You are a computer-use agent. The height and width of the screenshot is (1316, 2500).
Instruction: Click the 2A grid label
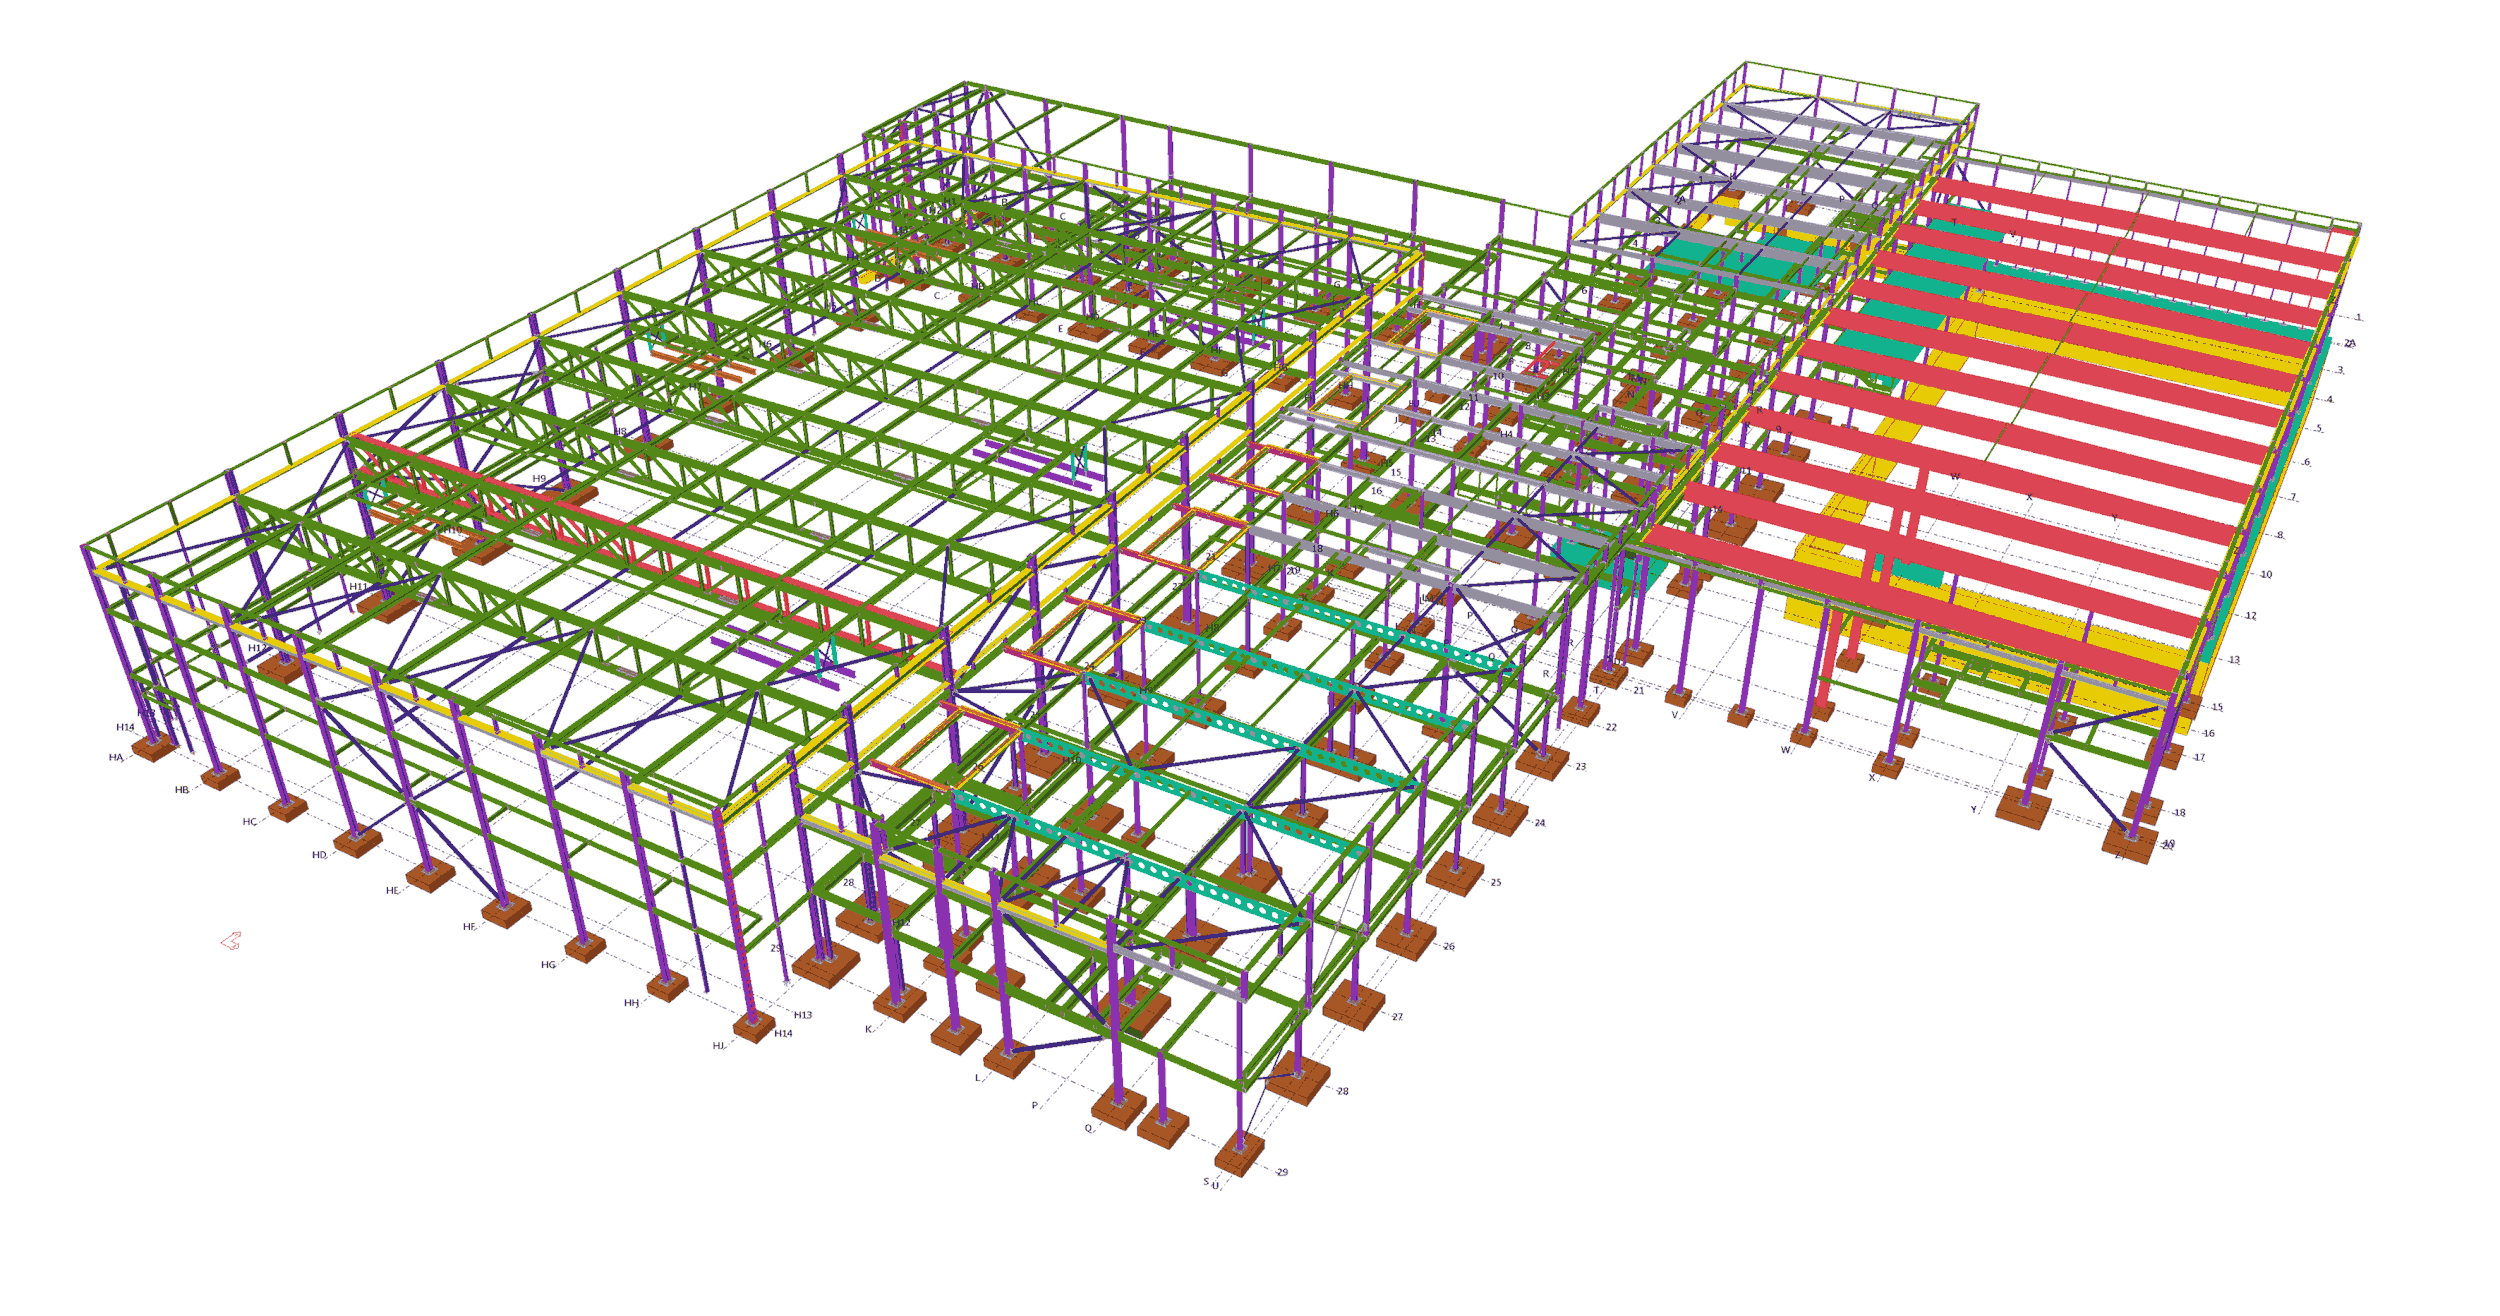(2350, 343)
